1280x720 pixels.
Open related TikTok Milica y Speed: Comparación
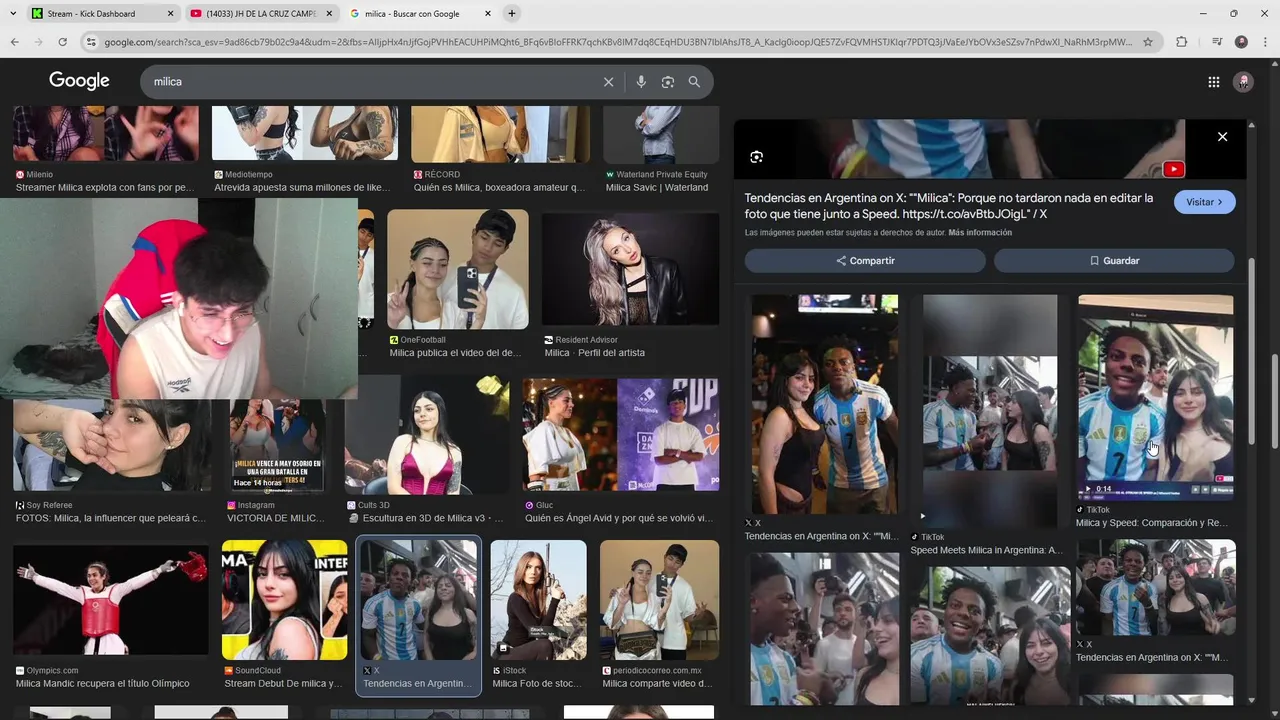click(x=1155, y=398)
